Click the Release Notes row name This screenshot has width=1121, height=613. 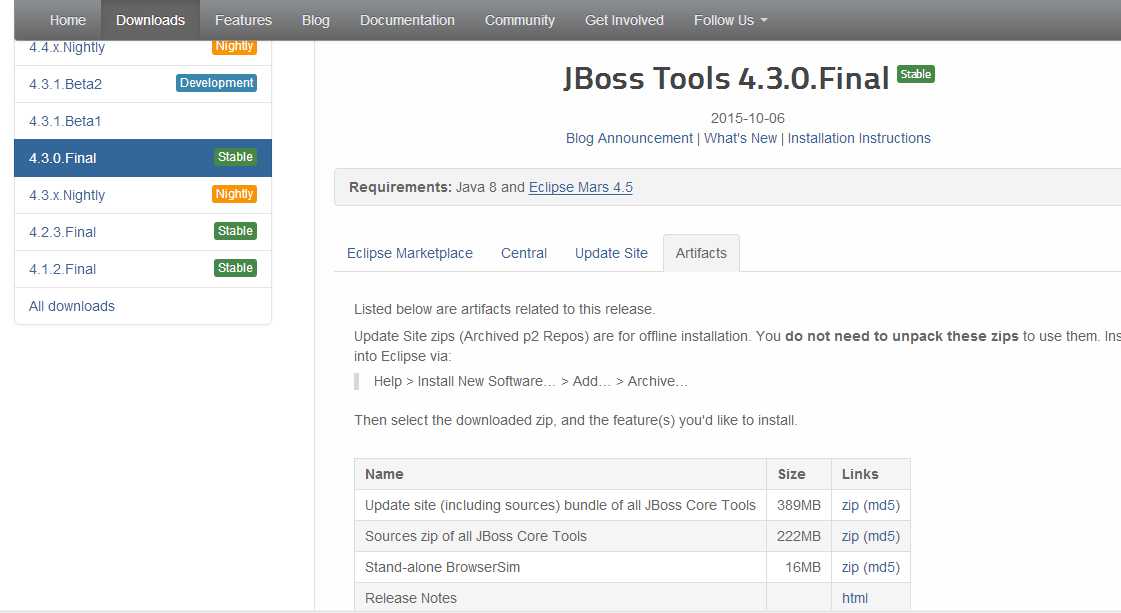[410, 598]
